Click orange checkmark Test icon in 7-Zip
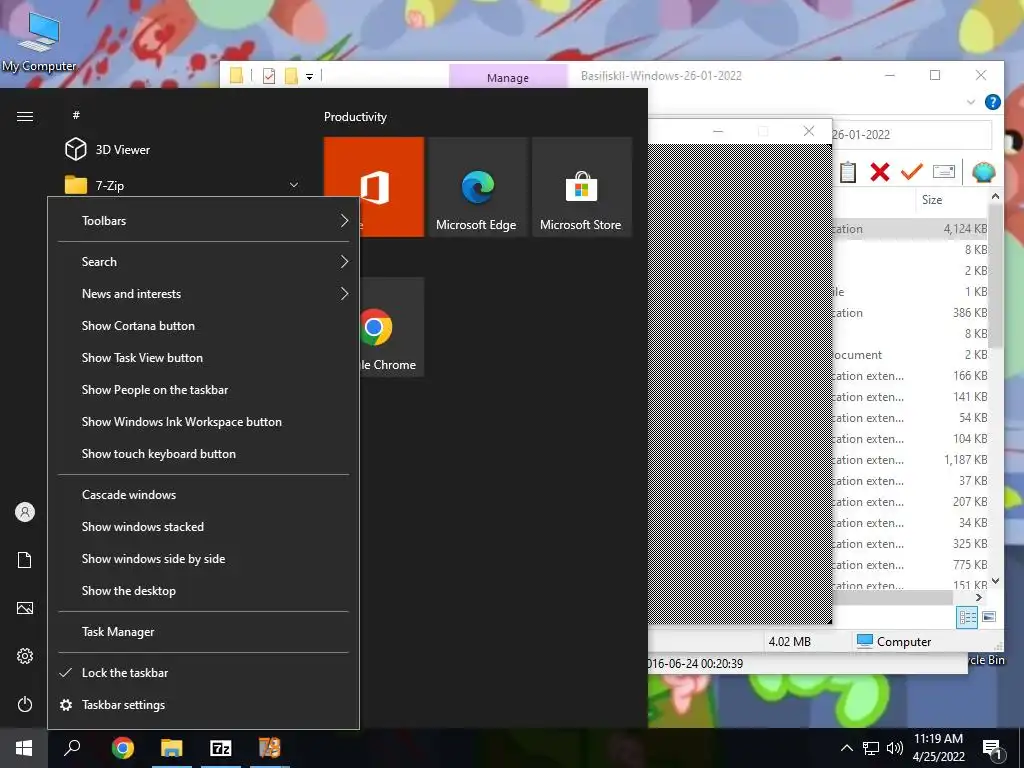Viewport: 1024px width, 768px height. [912, 172]
